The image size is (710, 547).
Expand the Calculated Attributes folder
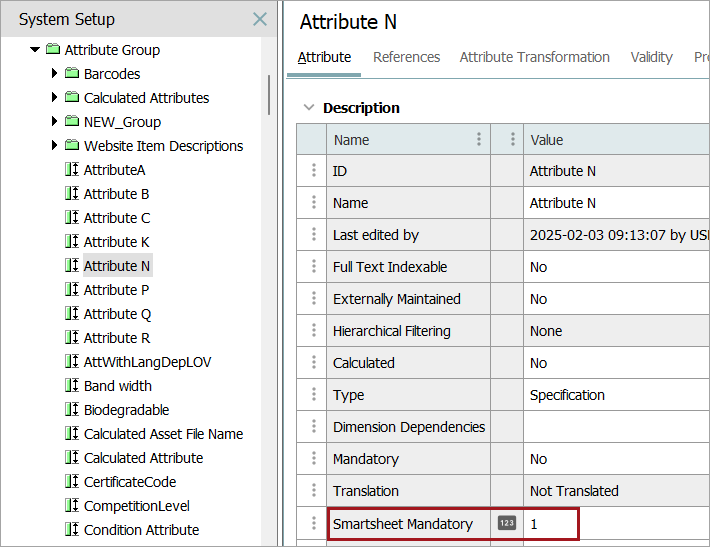point(54,97)
